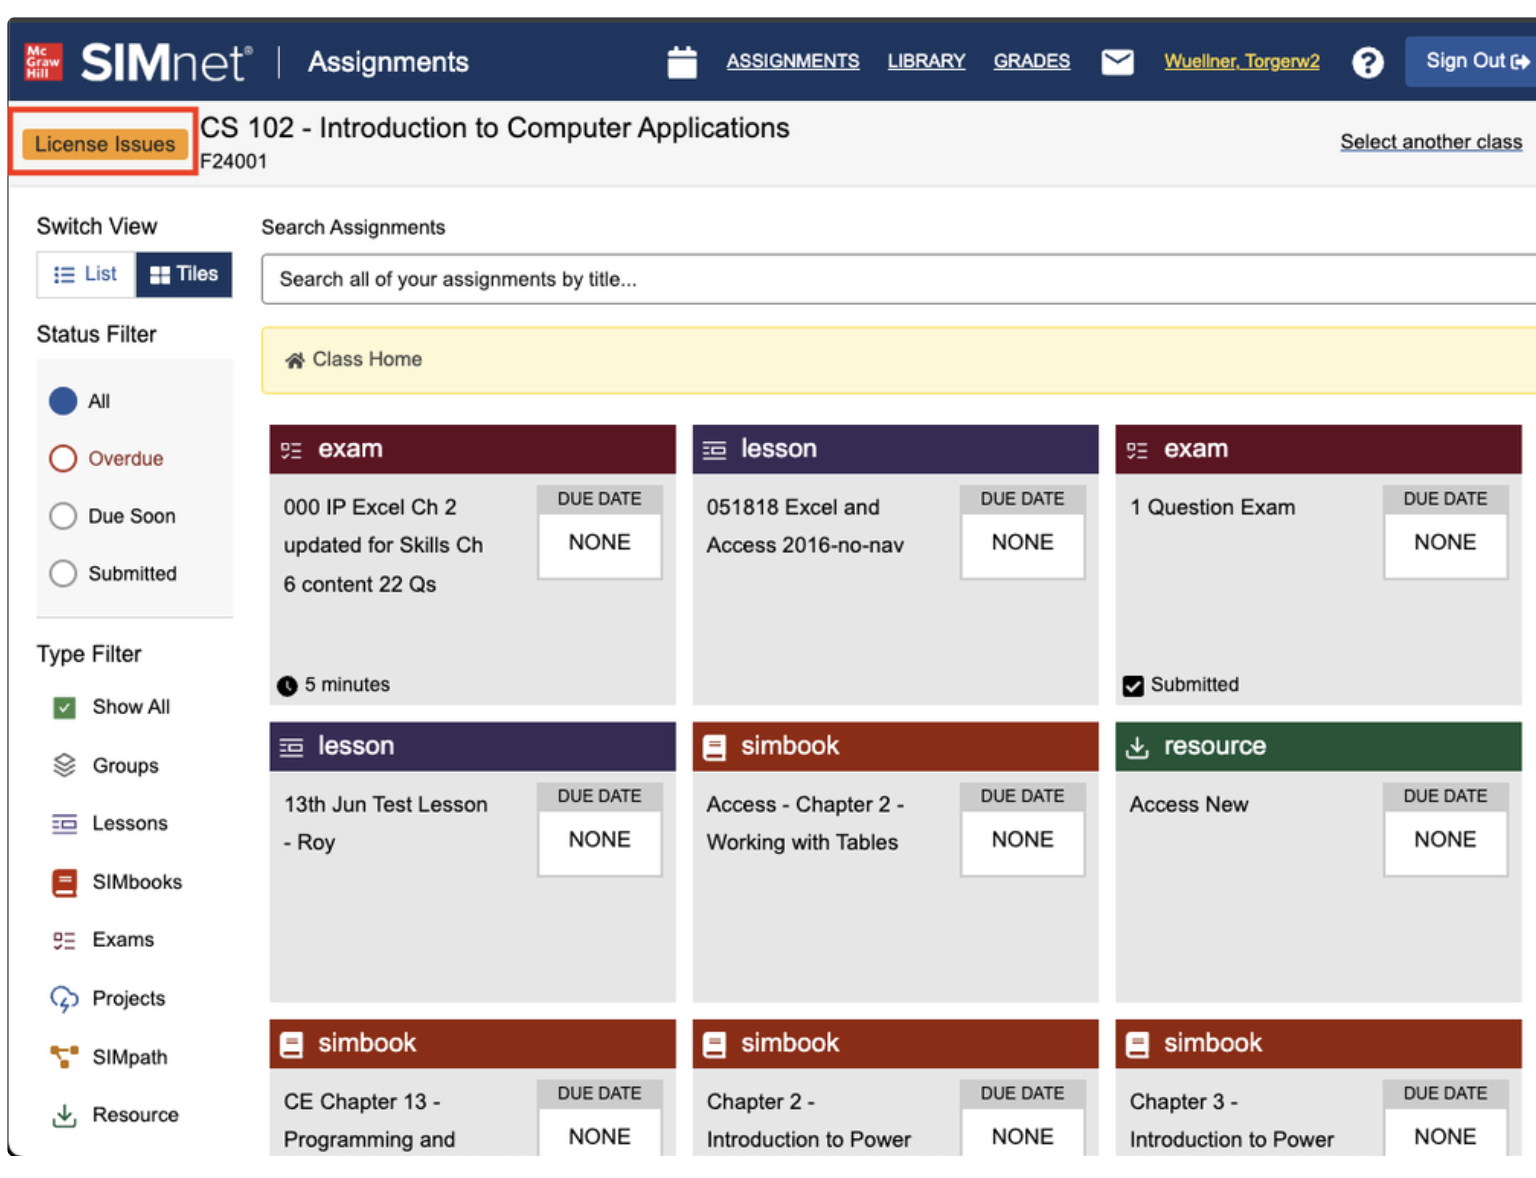The image size is (1536, 1178).
Task: Select the Submitted status radio button
Action: tap(63, 573)
